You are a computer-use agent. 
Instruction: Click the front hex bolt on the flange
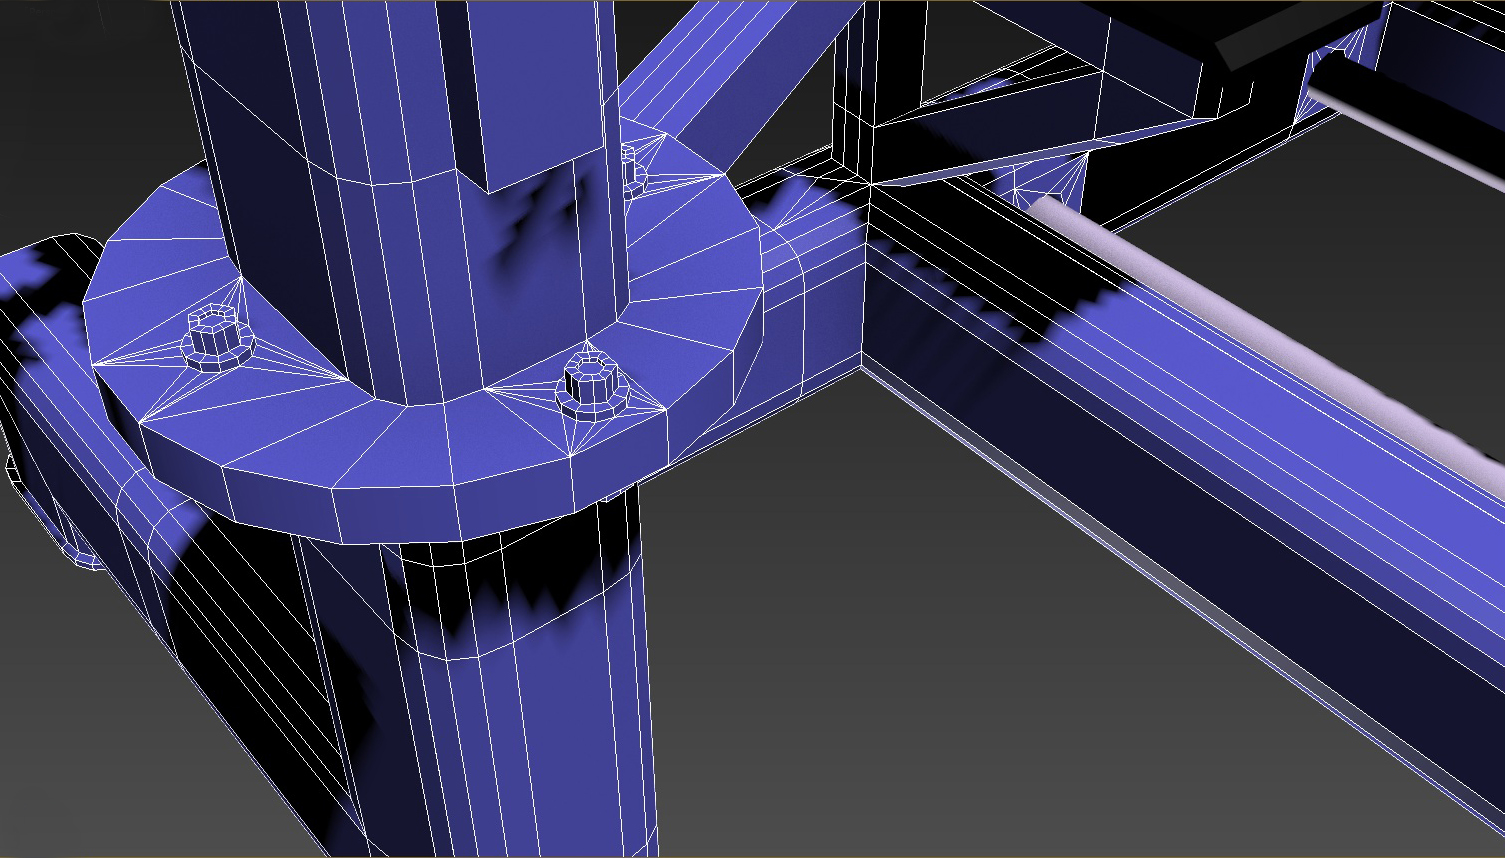point(588,384)
